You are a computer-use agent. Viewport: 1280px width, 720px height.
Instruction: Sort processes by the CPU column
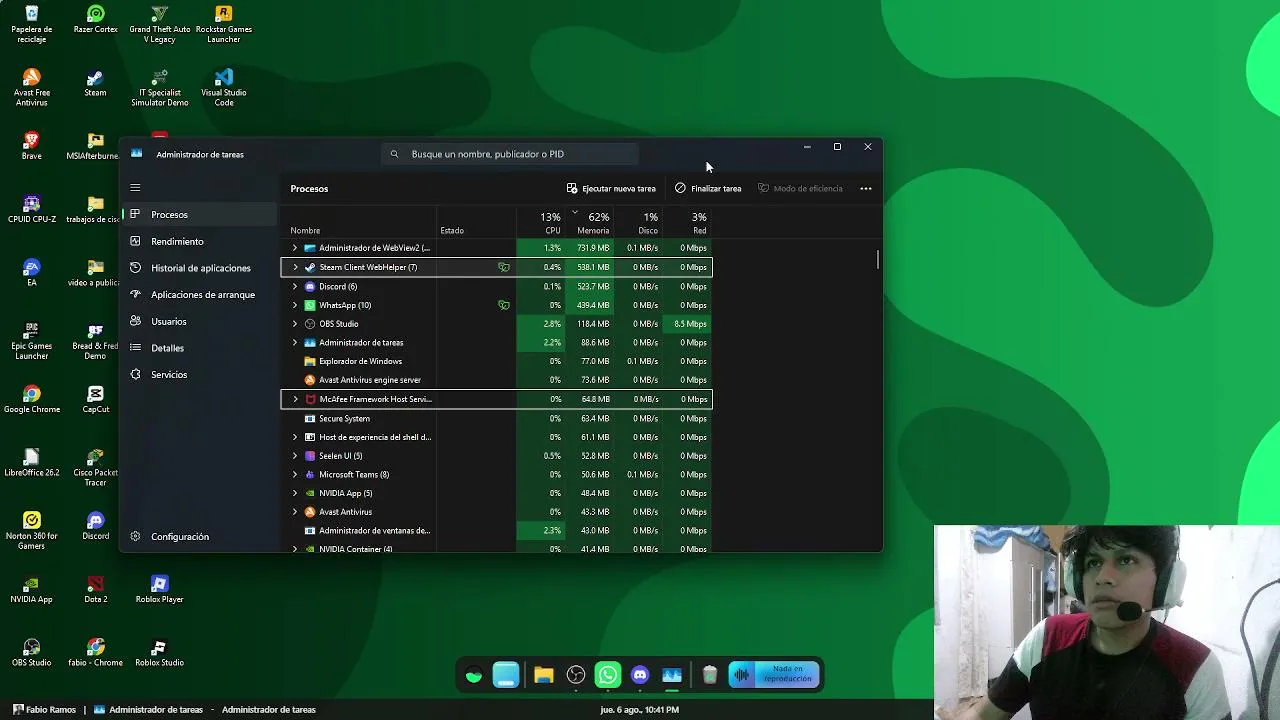click(541, 223)
